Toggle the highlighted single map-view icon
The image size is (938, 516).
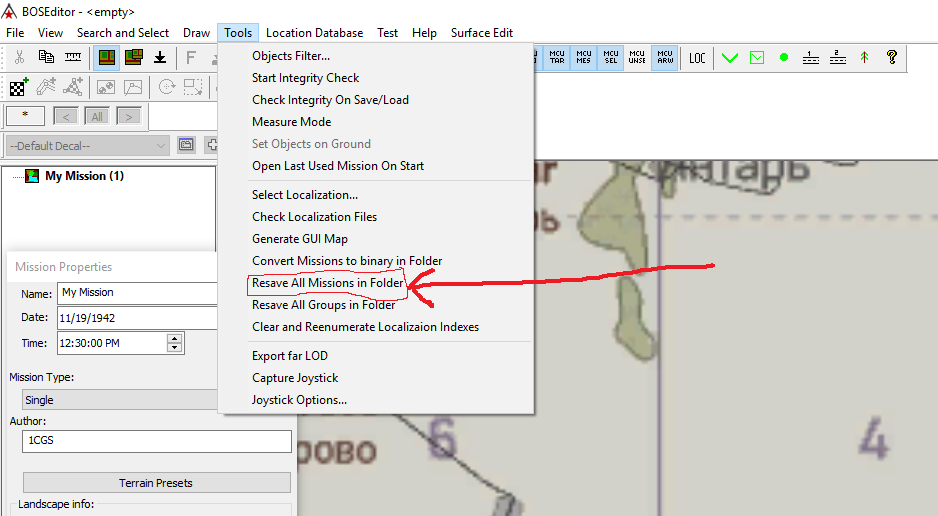[106, 57]
